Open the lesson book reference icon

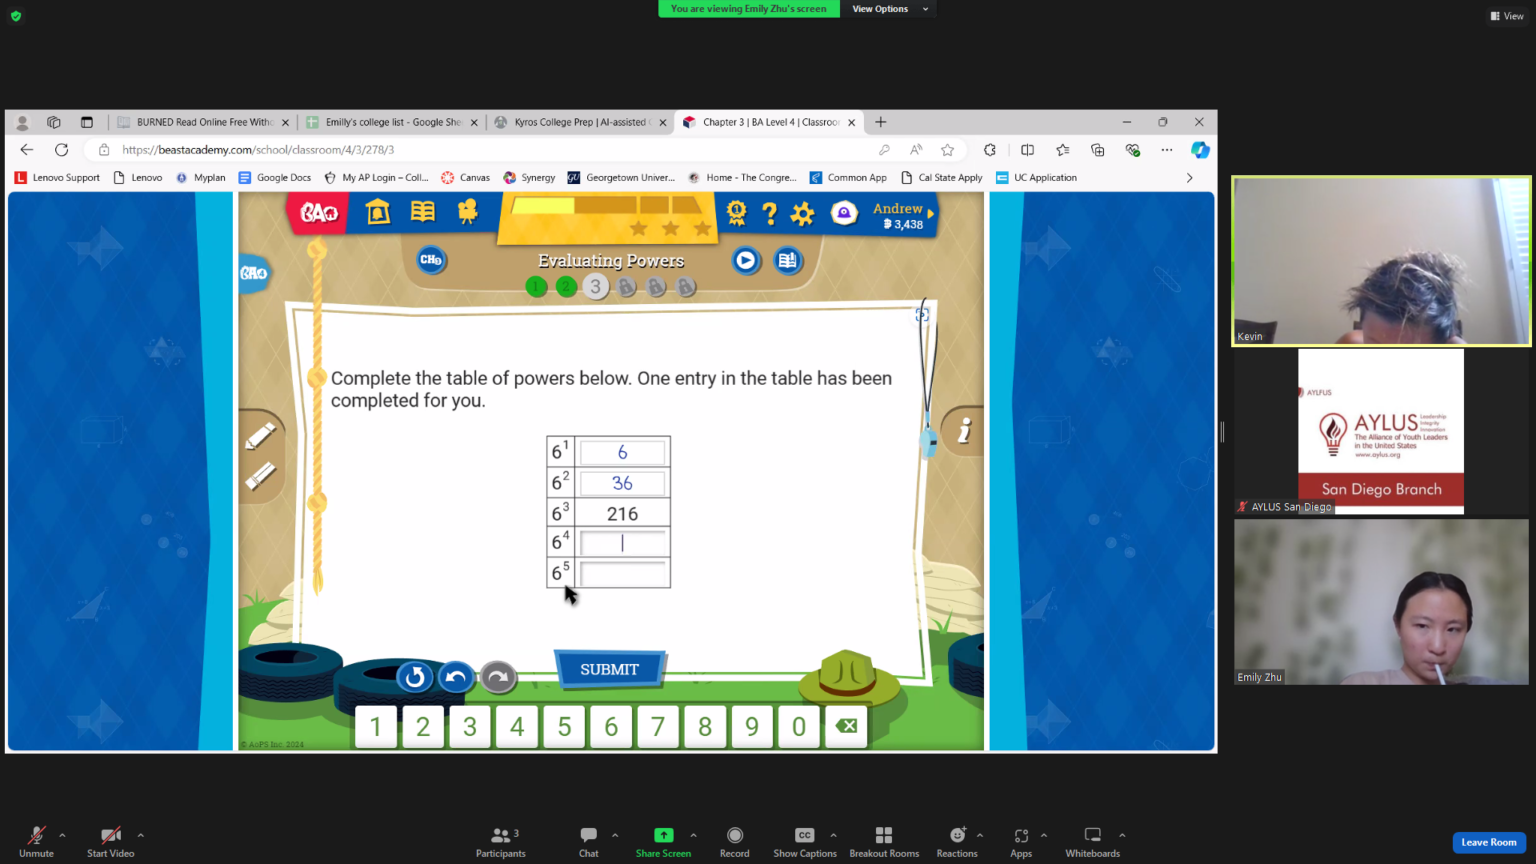point(787,261)
